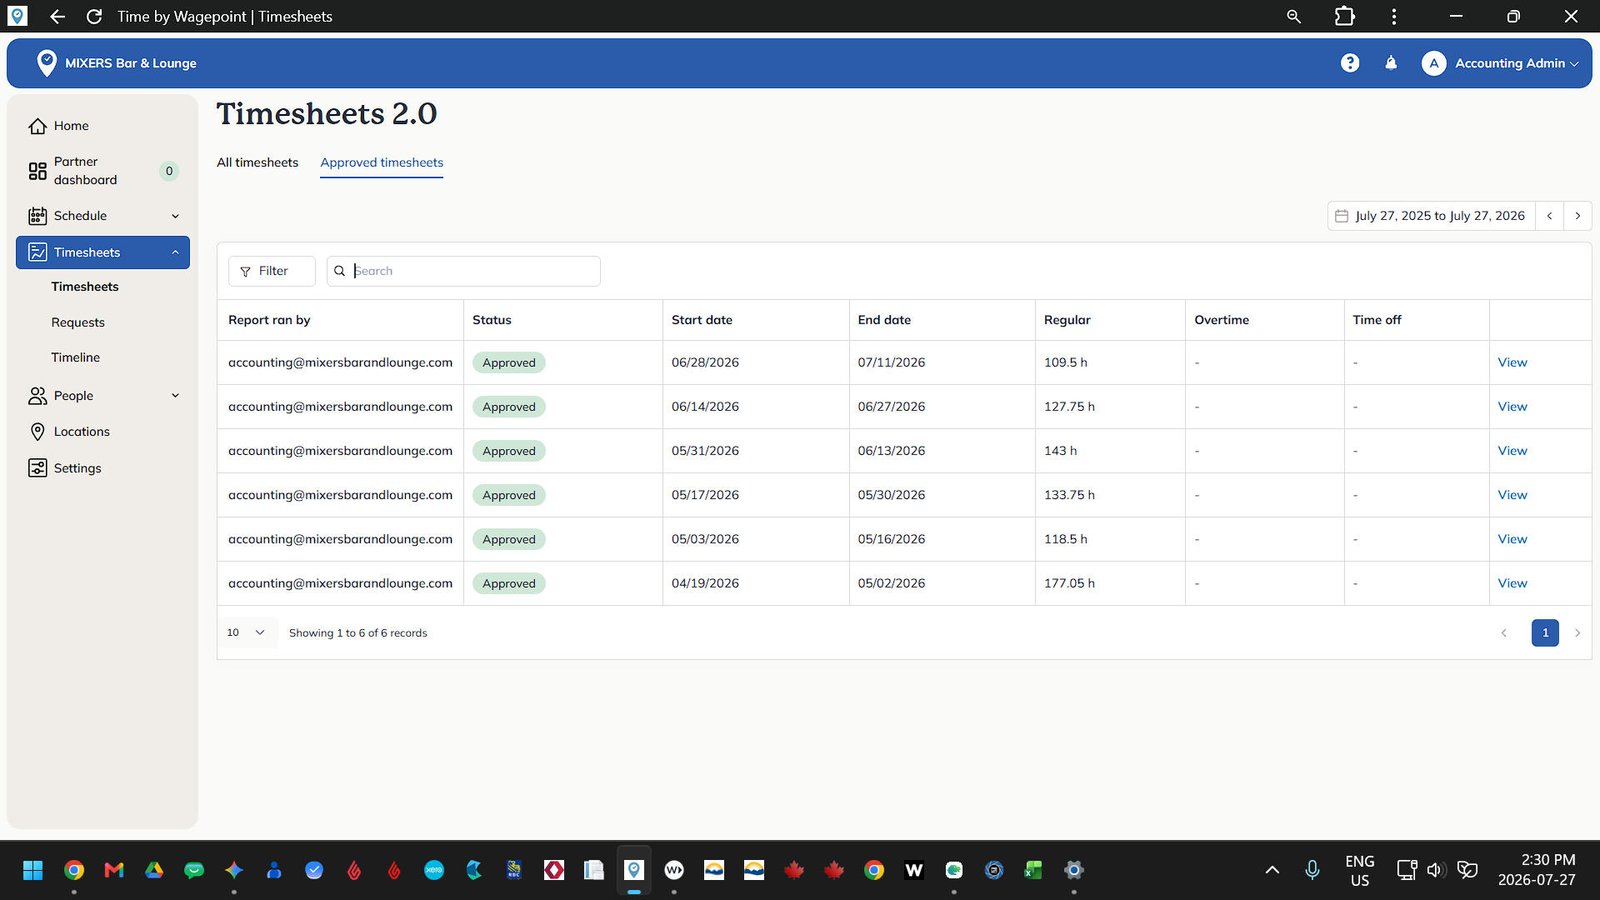Show hidden system tray icons
This screenshot has height=900, width=1600.
pyautogui.click(x=1272, y=870)
